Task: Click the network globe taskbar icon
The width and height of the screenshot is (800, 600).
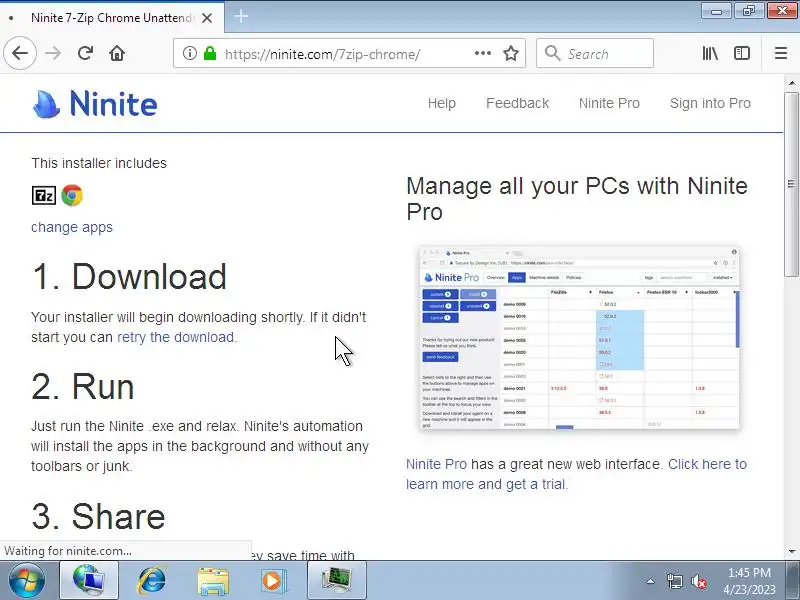Action: point(89,581)
